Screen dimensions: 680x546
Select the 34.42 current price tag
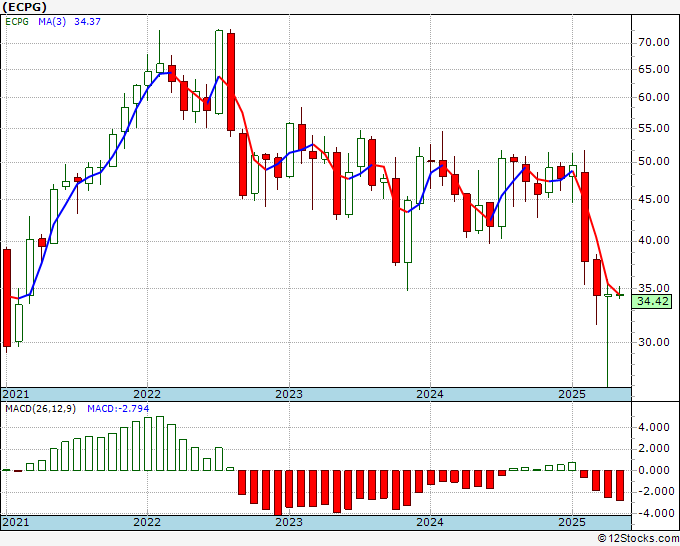tap(651, 301)
